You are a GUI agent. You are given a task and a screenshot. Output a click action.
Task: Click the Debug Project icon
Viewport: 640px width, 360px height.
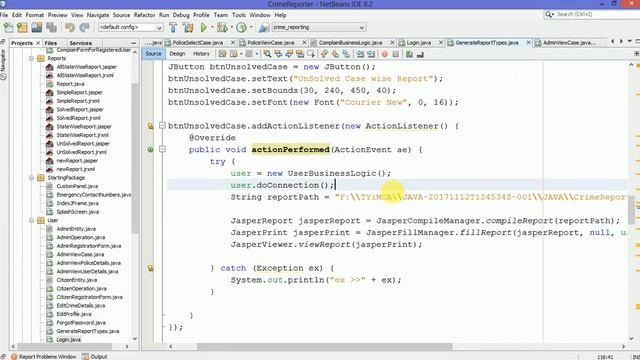pos(222,27)
